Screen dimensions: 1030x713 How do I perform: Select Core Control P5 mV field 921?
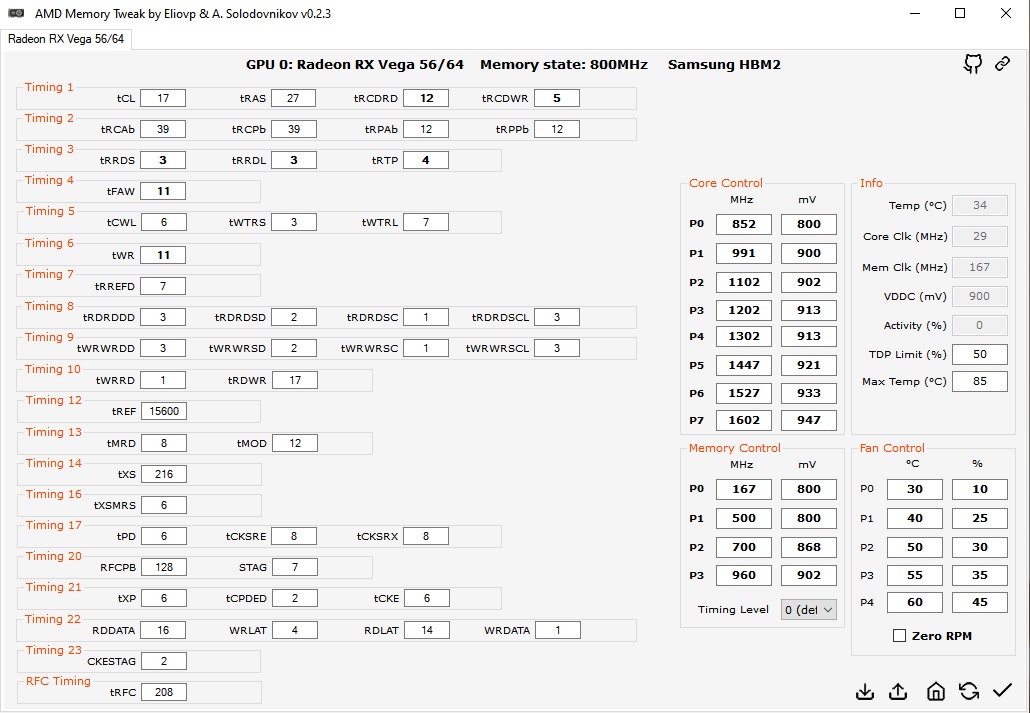809,365
